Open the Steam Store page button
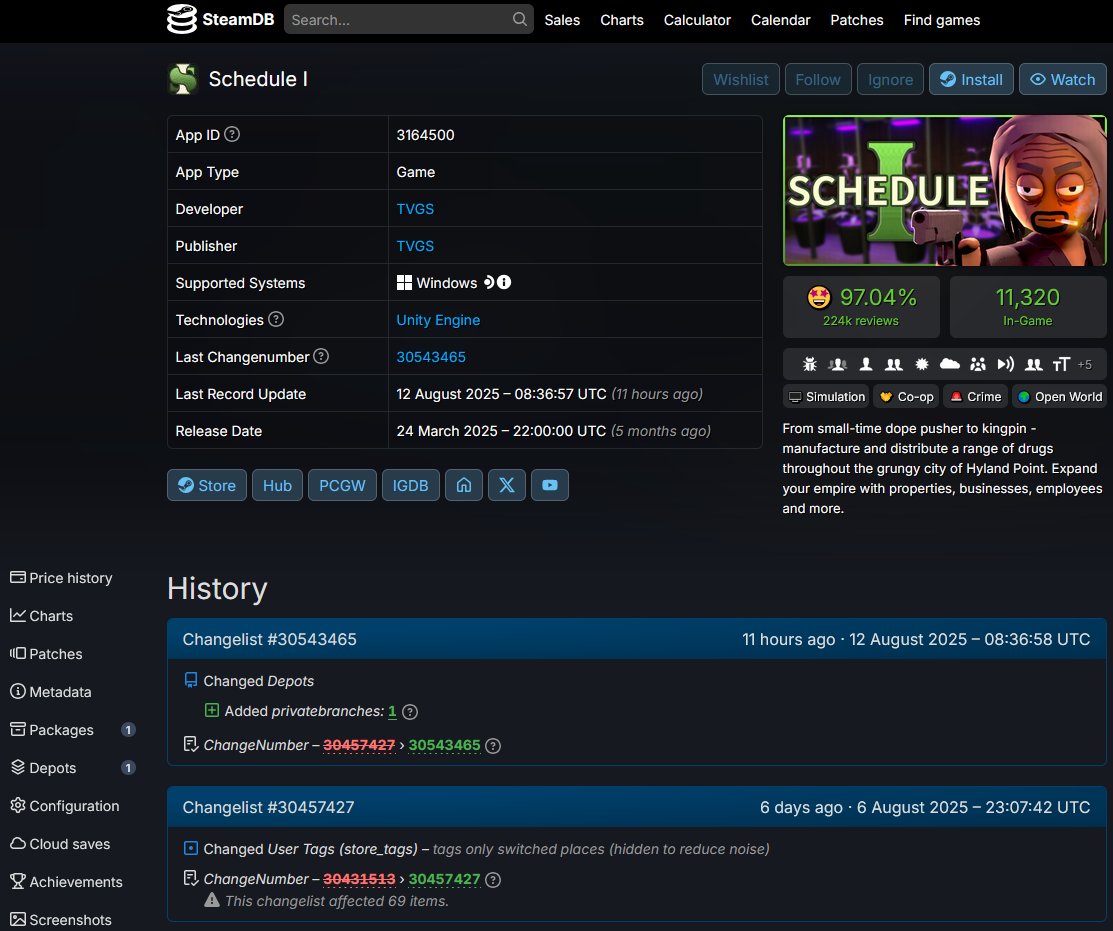Screen dimensions: 1113x931 pyautogui.click(x=207, y=485)
